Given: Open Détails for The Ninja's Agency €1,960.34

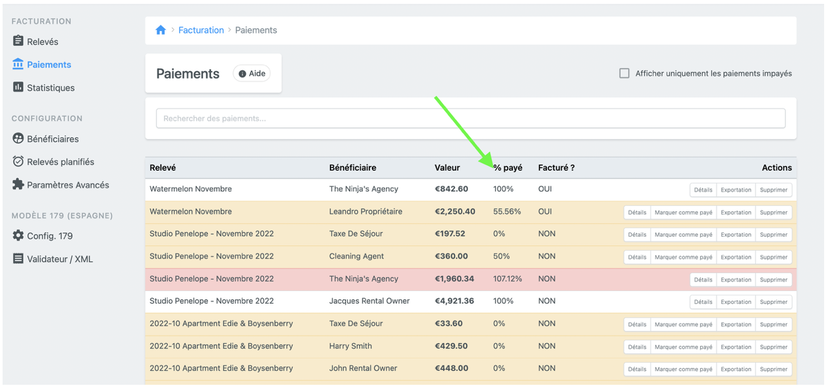Looking at the screenshot, I should pyautogui.click(x=703, y=280).
